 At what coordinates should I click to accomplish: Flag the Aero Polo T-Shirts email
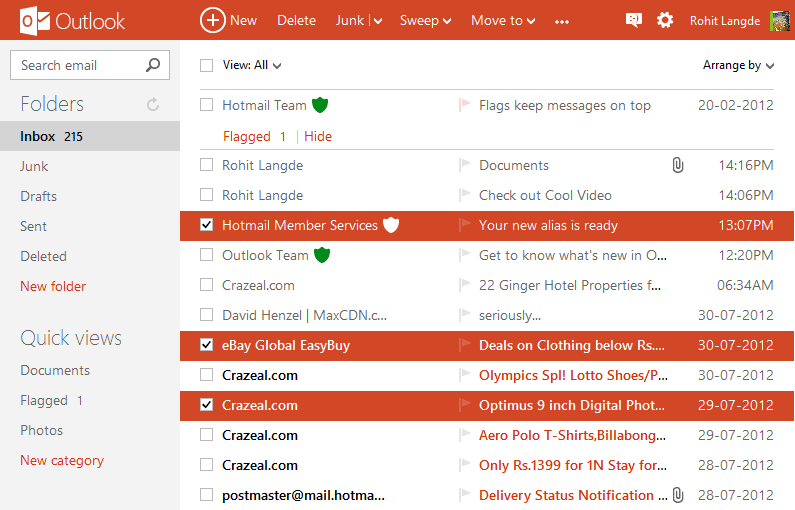(464, 434)
